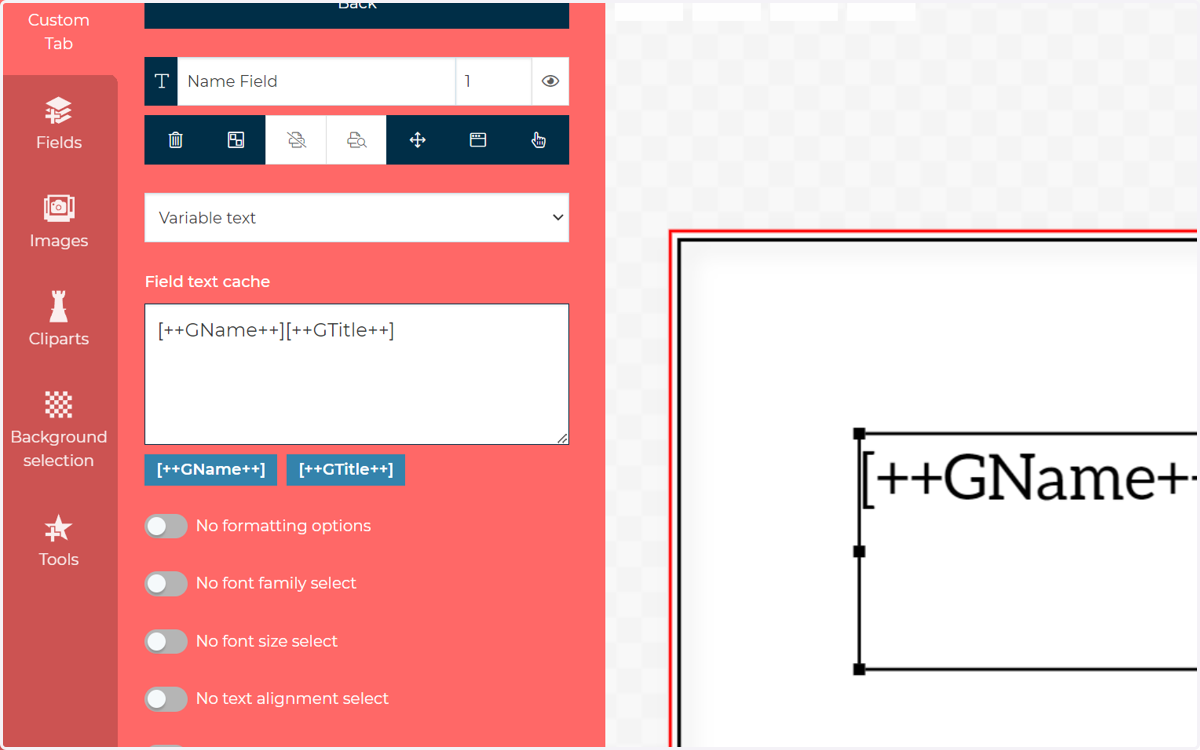Image resolution: width=1200 pixels, height=750 pixels.
Task: Toggle field visibility eye icon
Action: click(550, 81)
